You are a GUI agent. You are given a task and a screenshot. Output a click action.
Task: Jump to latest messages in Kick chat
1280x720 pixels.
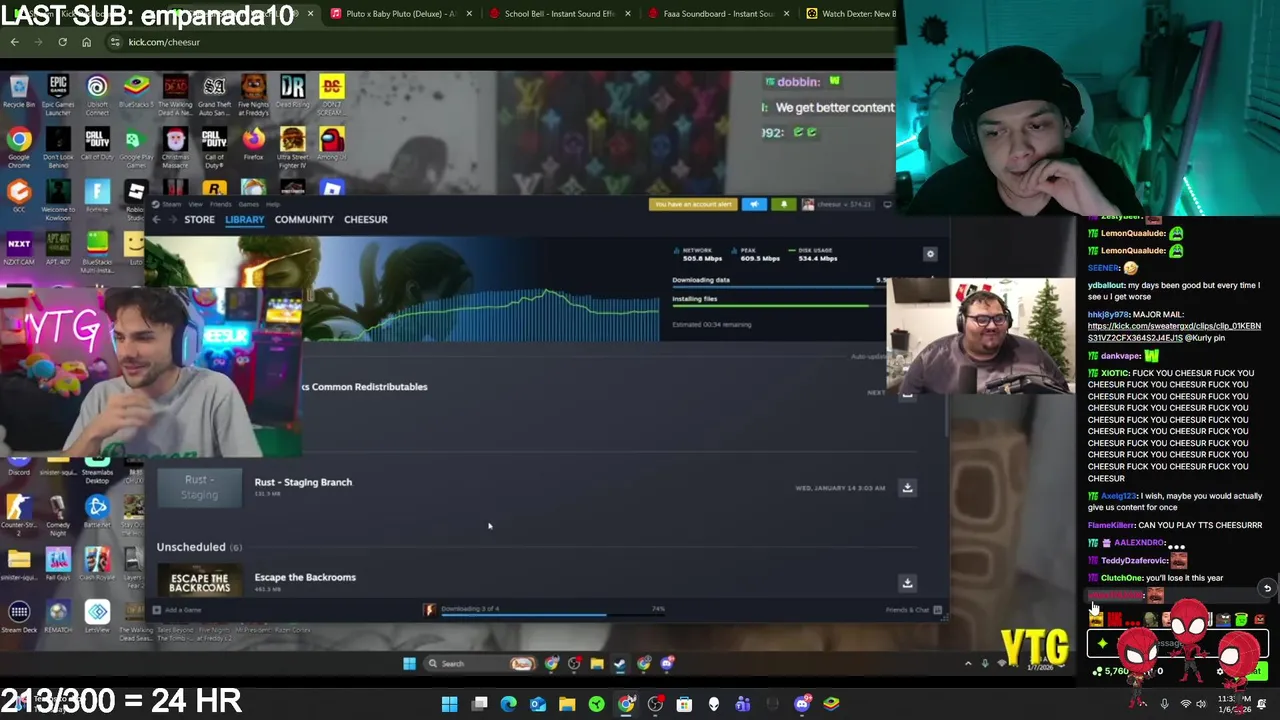coord(1267,588)
